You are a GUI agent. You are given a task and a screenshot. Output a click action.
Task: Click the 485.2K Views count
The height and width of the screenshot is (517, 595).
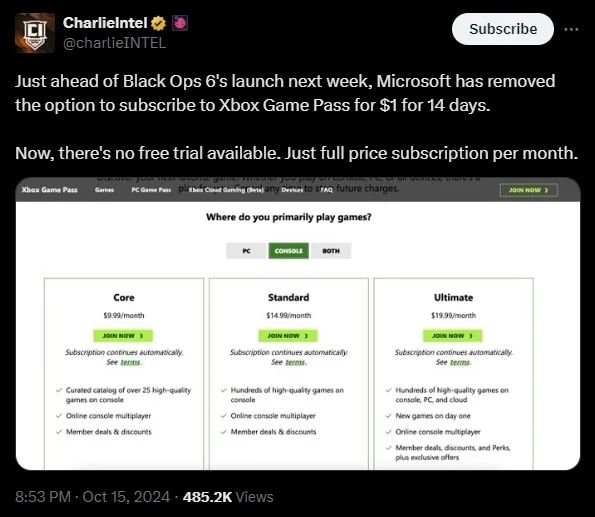[x=228, y=497]
